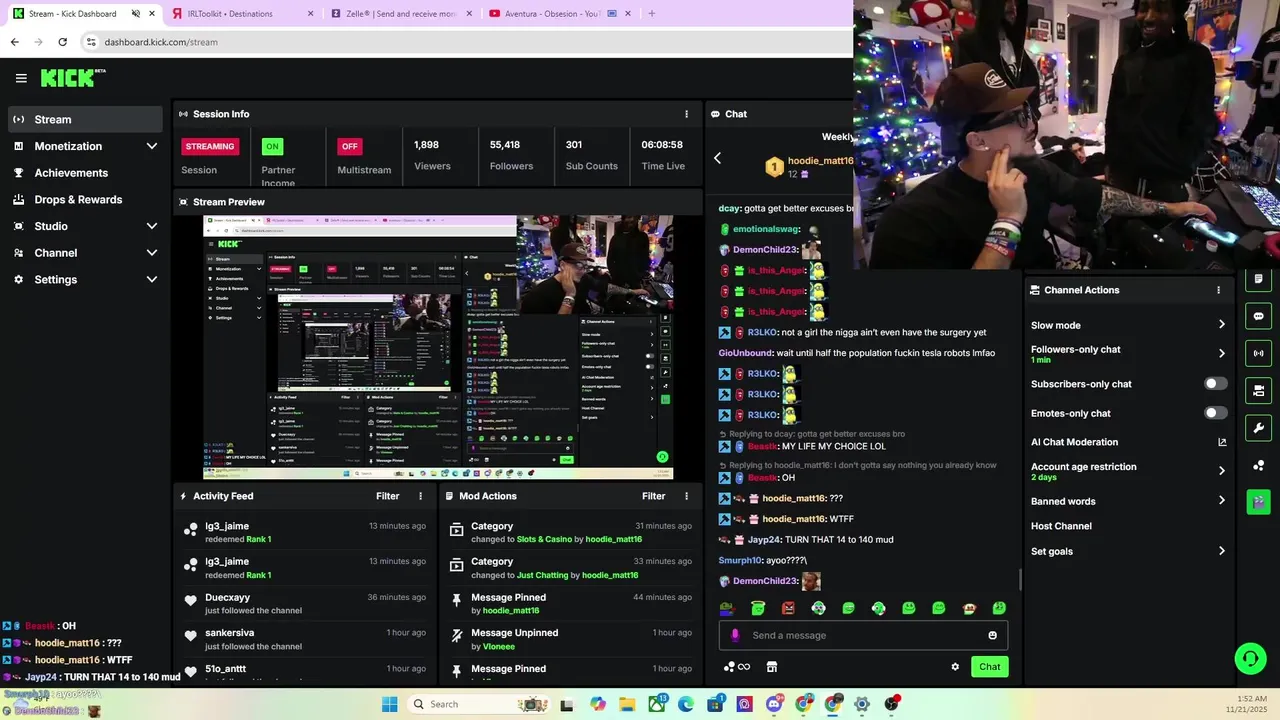Open Channel Actions three-dot menu
The height and width of the screenshot is (720, 1280).
(x=1218, y=290)
